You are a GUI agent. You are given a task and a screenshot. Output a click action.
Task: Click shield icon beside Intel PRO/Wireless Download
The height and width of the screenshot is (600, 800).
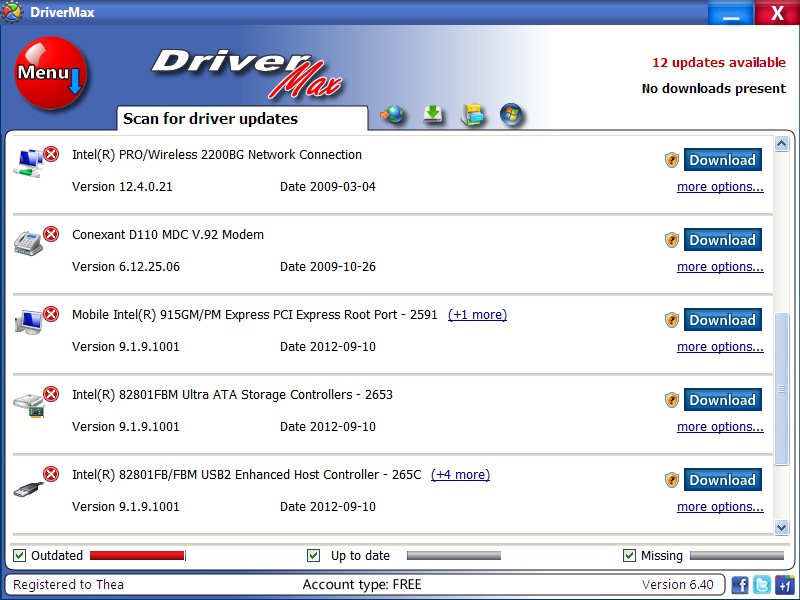[672, 160]
